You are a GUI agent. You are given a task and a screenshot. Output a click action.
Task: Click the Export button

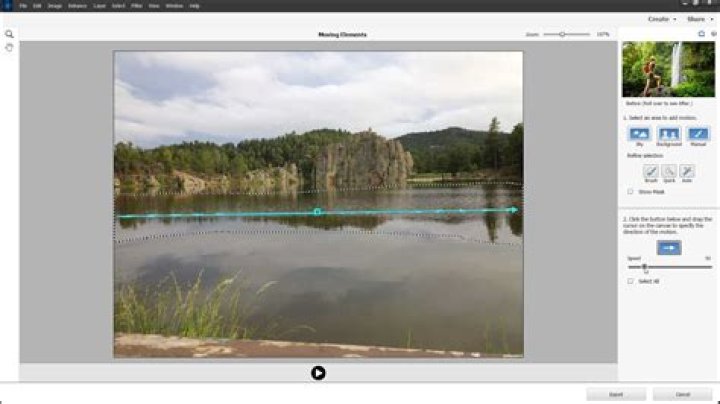616,394
